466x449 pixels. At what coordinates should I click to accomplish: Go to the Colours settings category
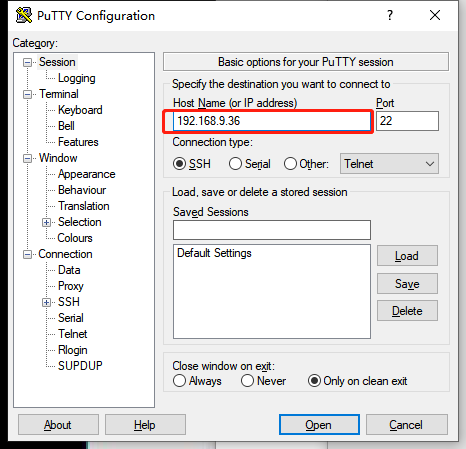(x=75, y=238)
